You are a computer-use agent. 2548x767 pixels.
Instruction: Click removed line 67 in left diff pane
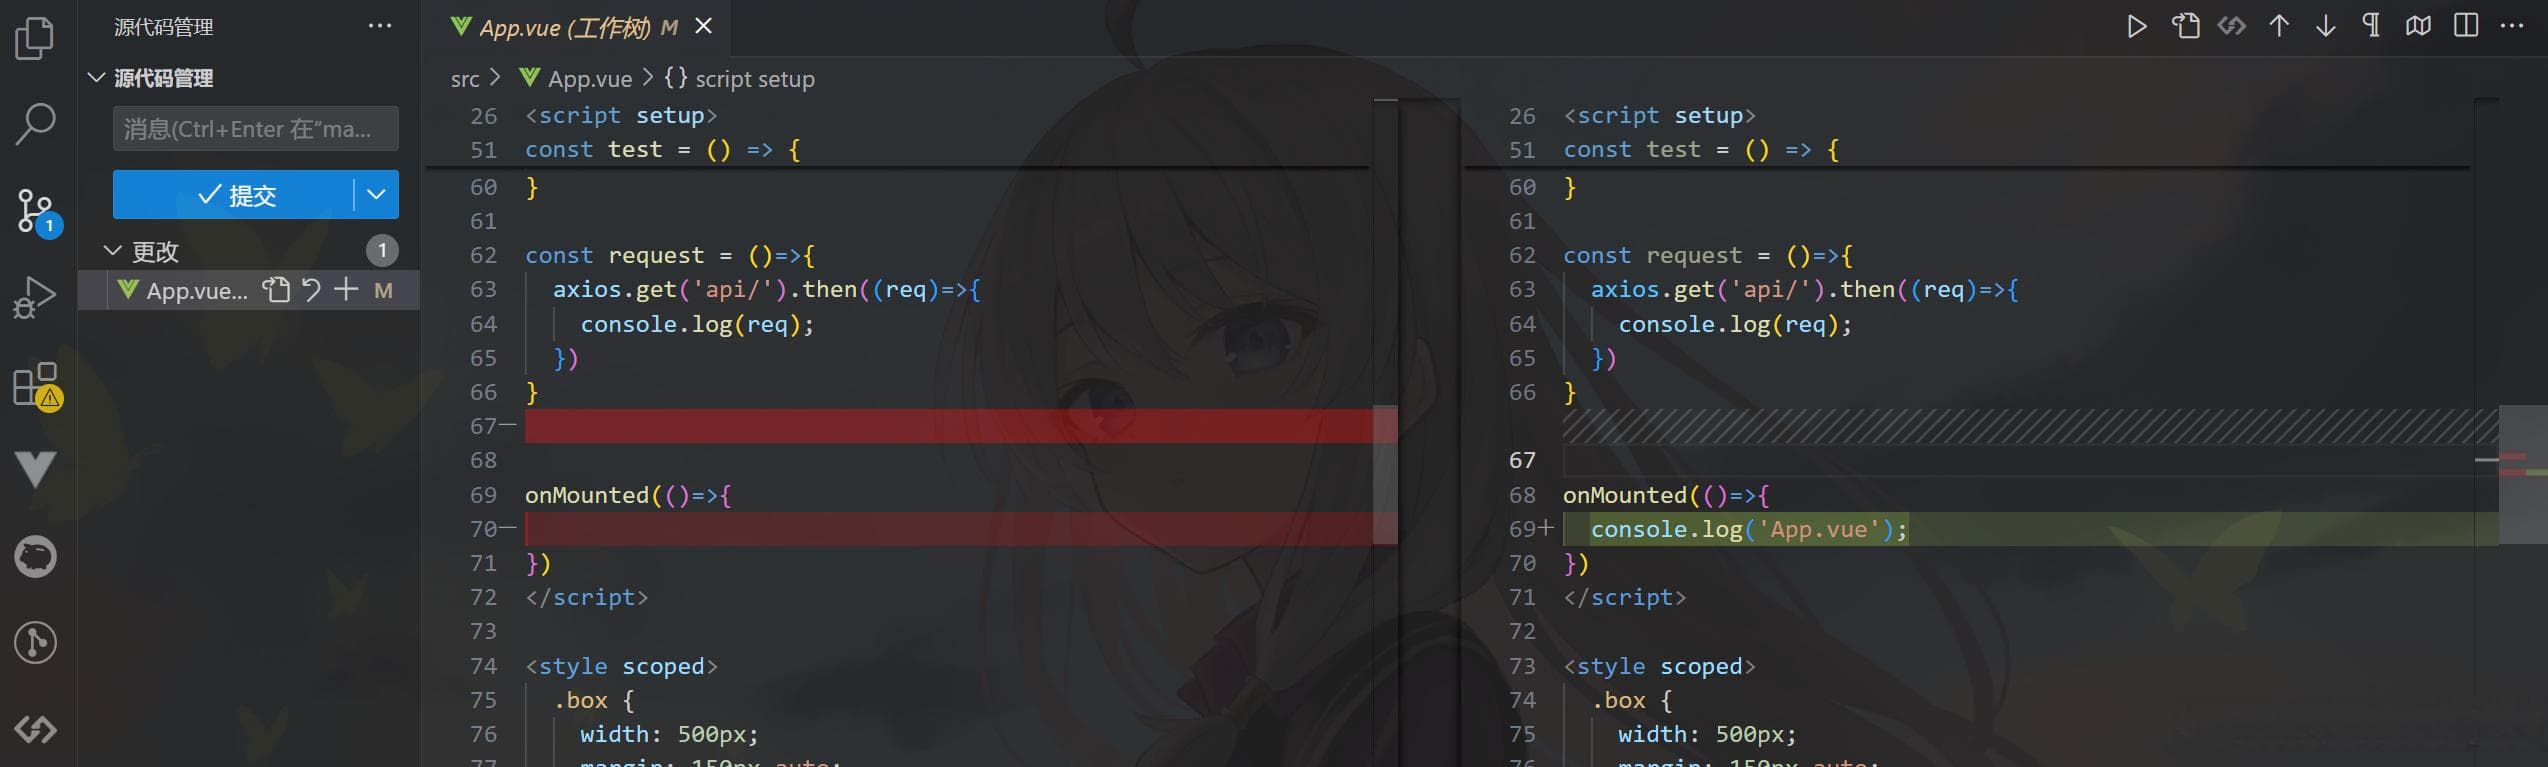coord(948,426)
